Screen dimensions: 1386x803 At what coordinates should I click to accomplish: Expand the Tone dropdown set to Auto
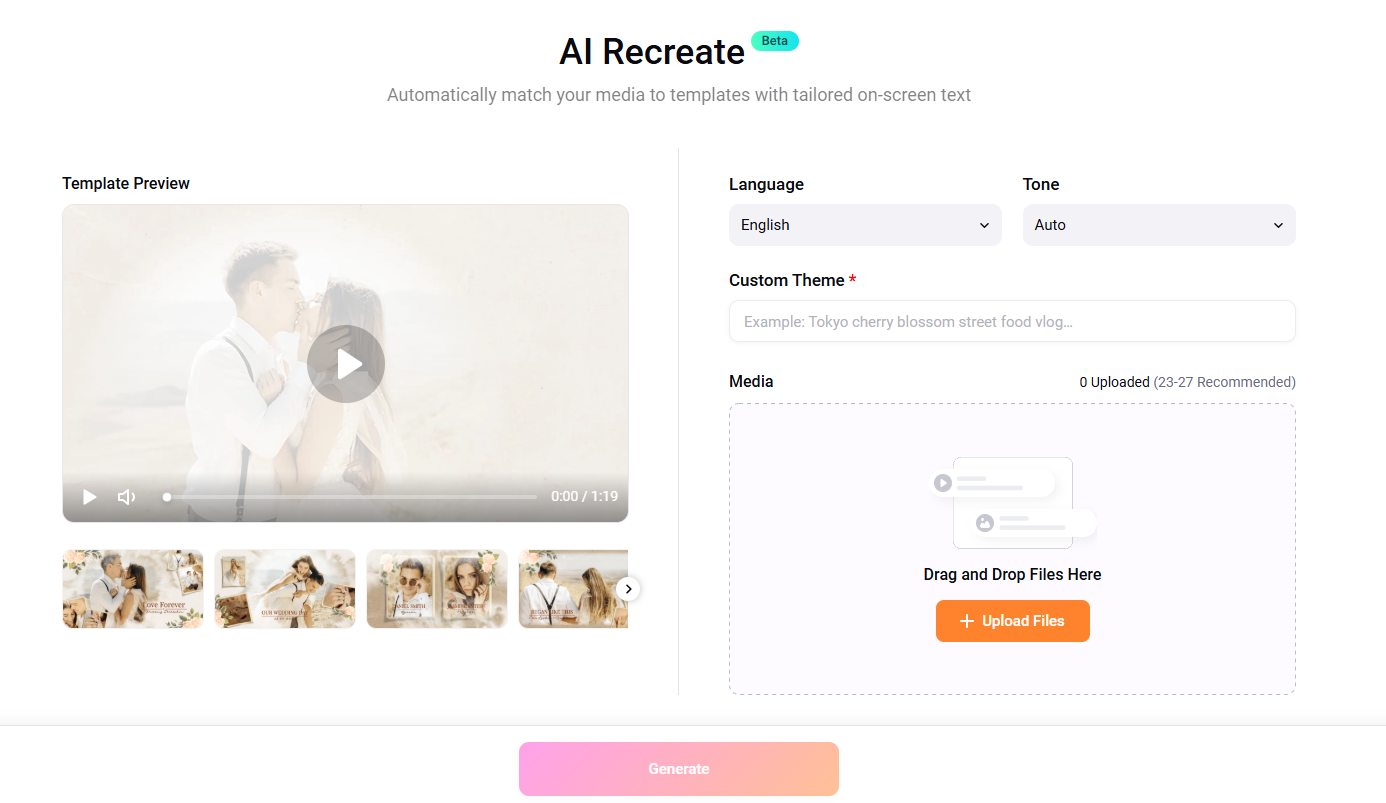[1158, 225]
